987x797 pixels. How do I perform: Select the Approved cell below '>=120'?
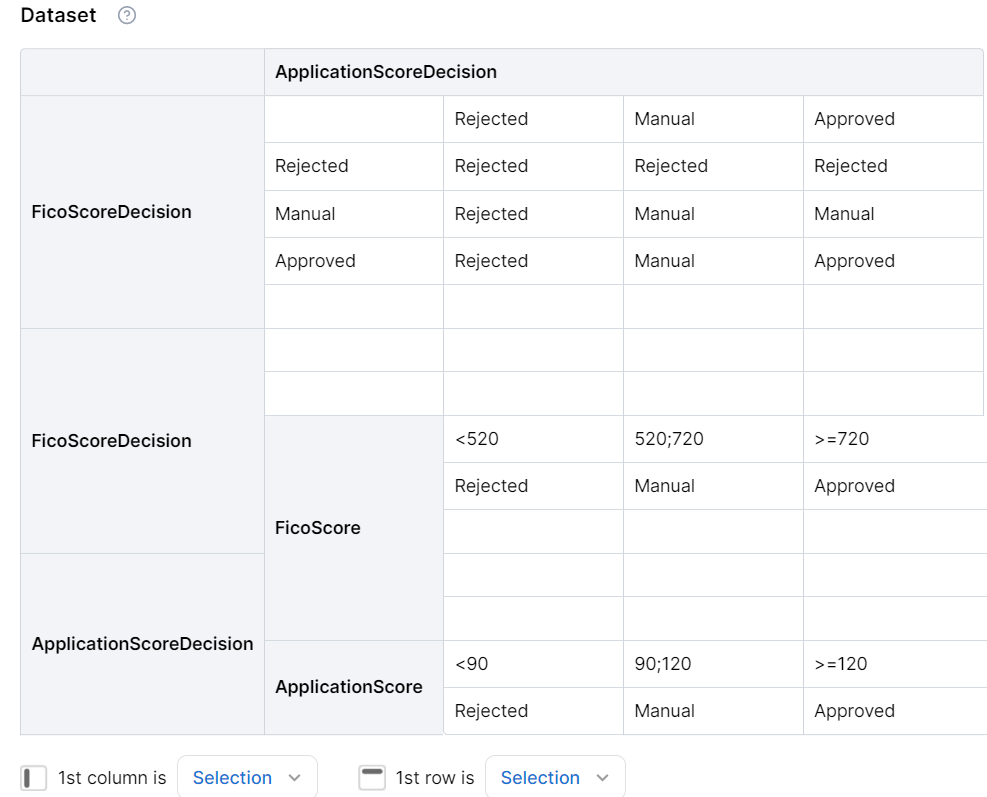(x=893, y=711)
